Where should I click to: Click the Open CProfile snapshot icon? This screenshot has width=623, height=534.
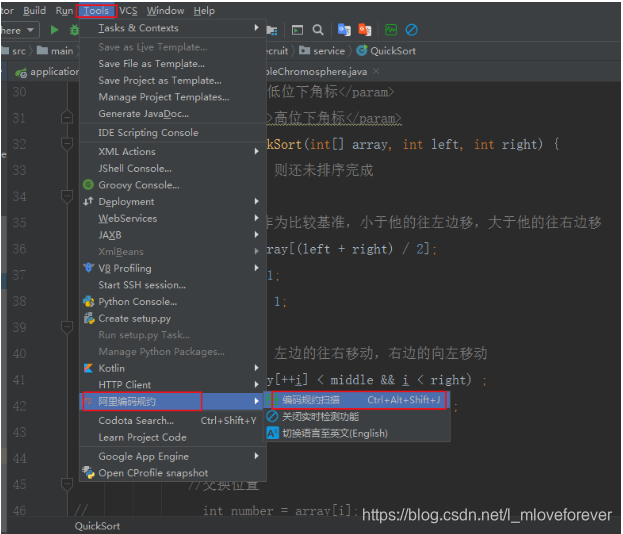pyautogui.click(x=88, y=472)
